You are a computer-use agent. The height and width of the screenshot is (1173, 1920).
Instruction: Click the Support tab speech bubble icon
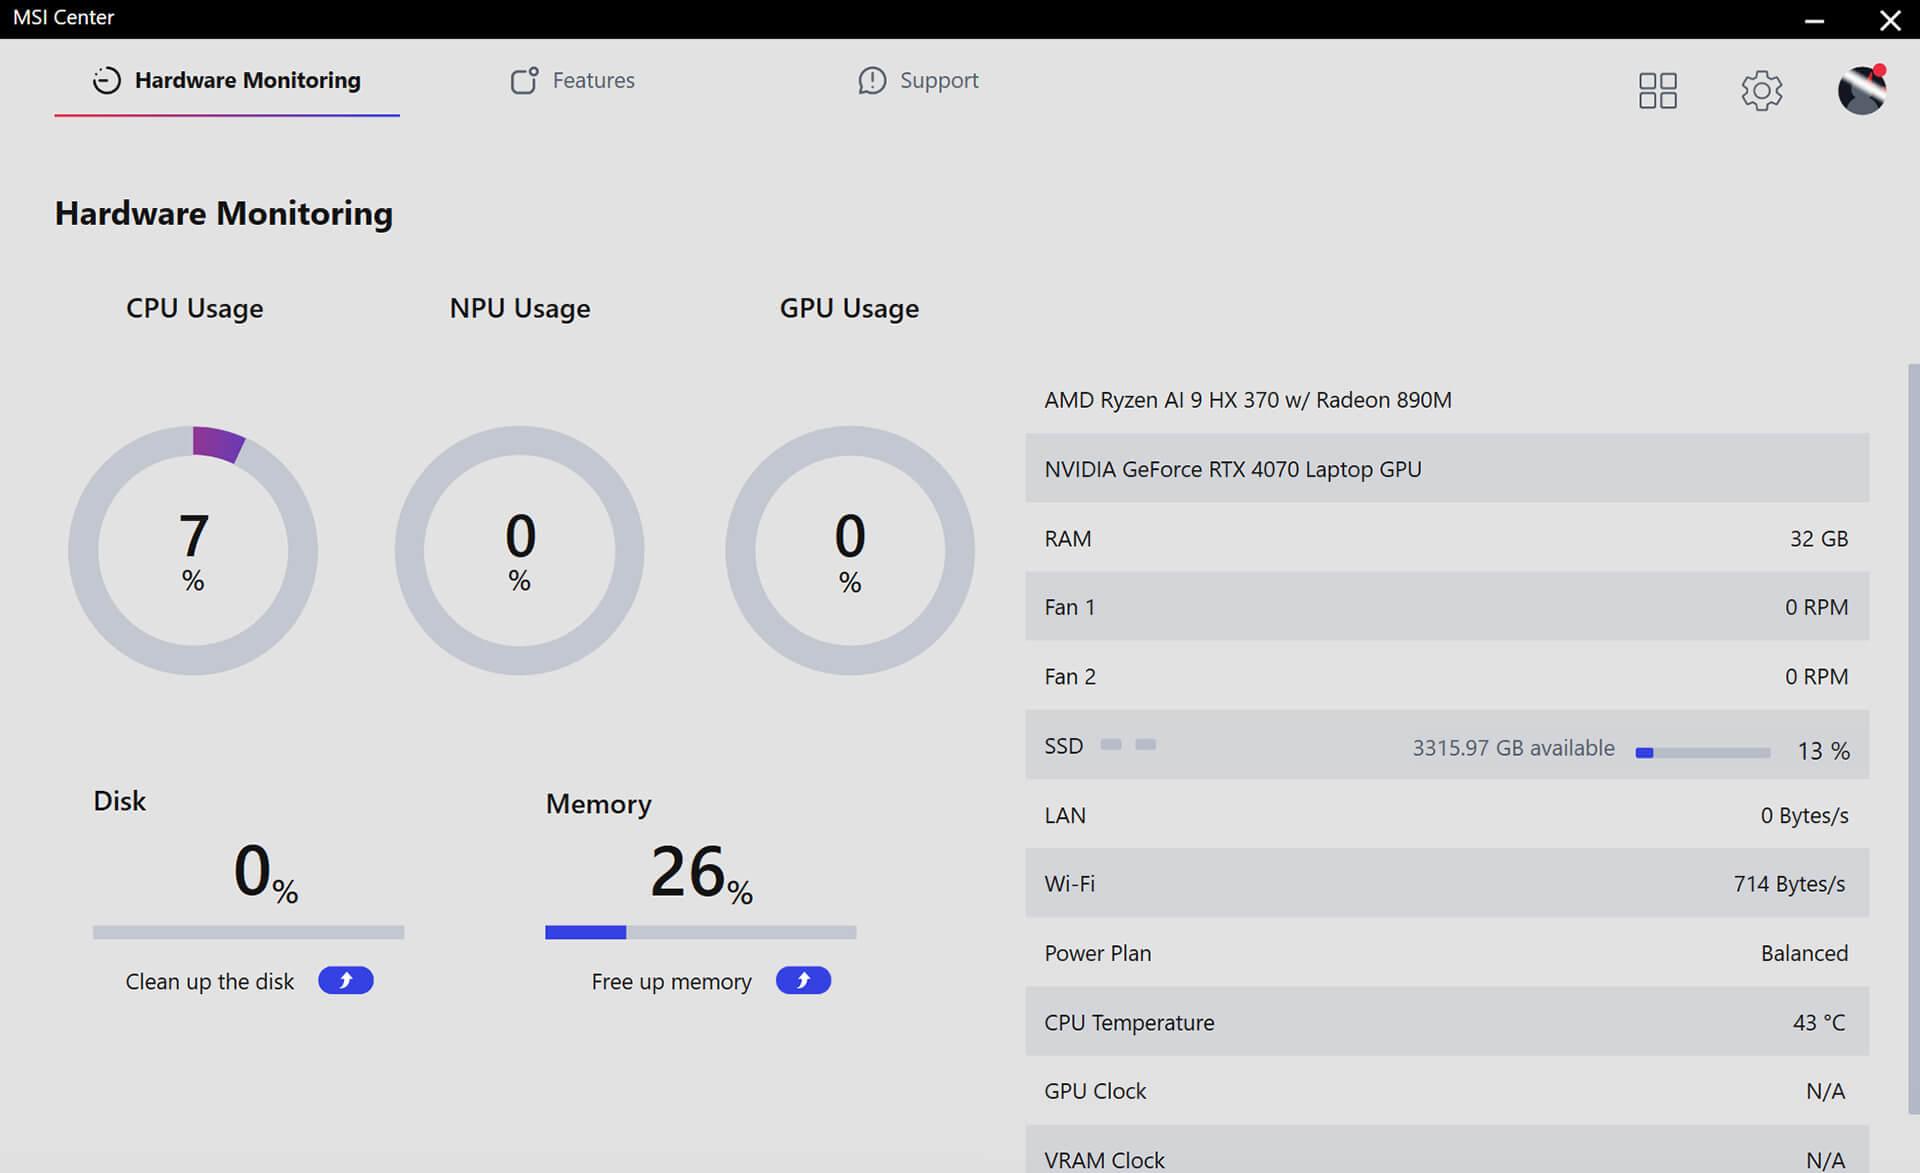click(872, 81)
